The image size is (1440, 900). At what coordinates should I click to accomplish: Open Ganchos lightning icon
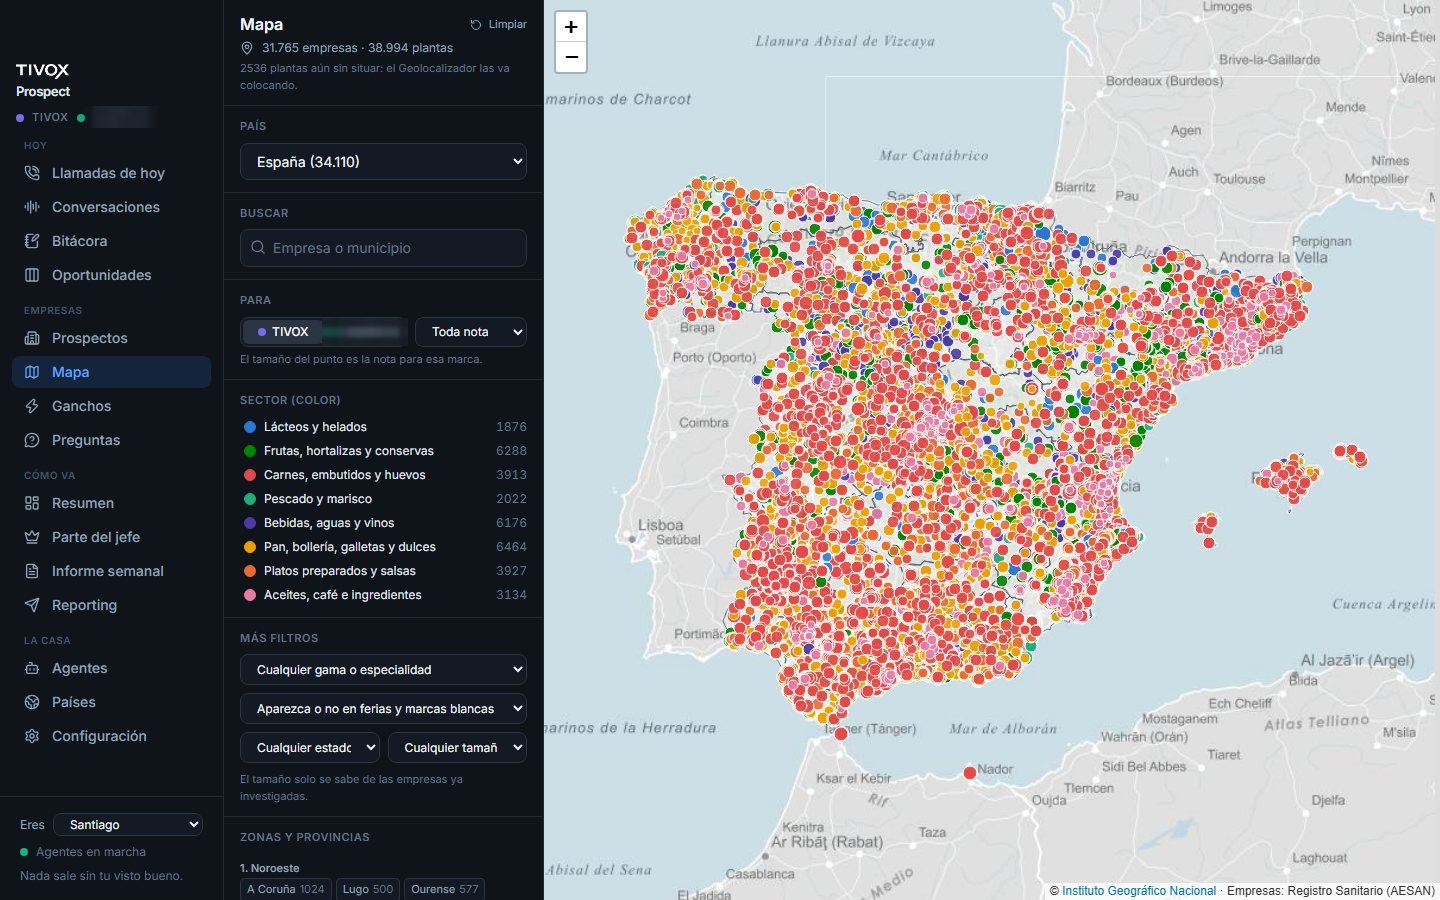point(32,406)
